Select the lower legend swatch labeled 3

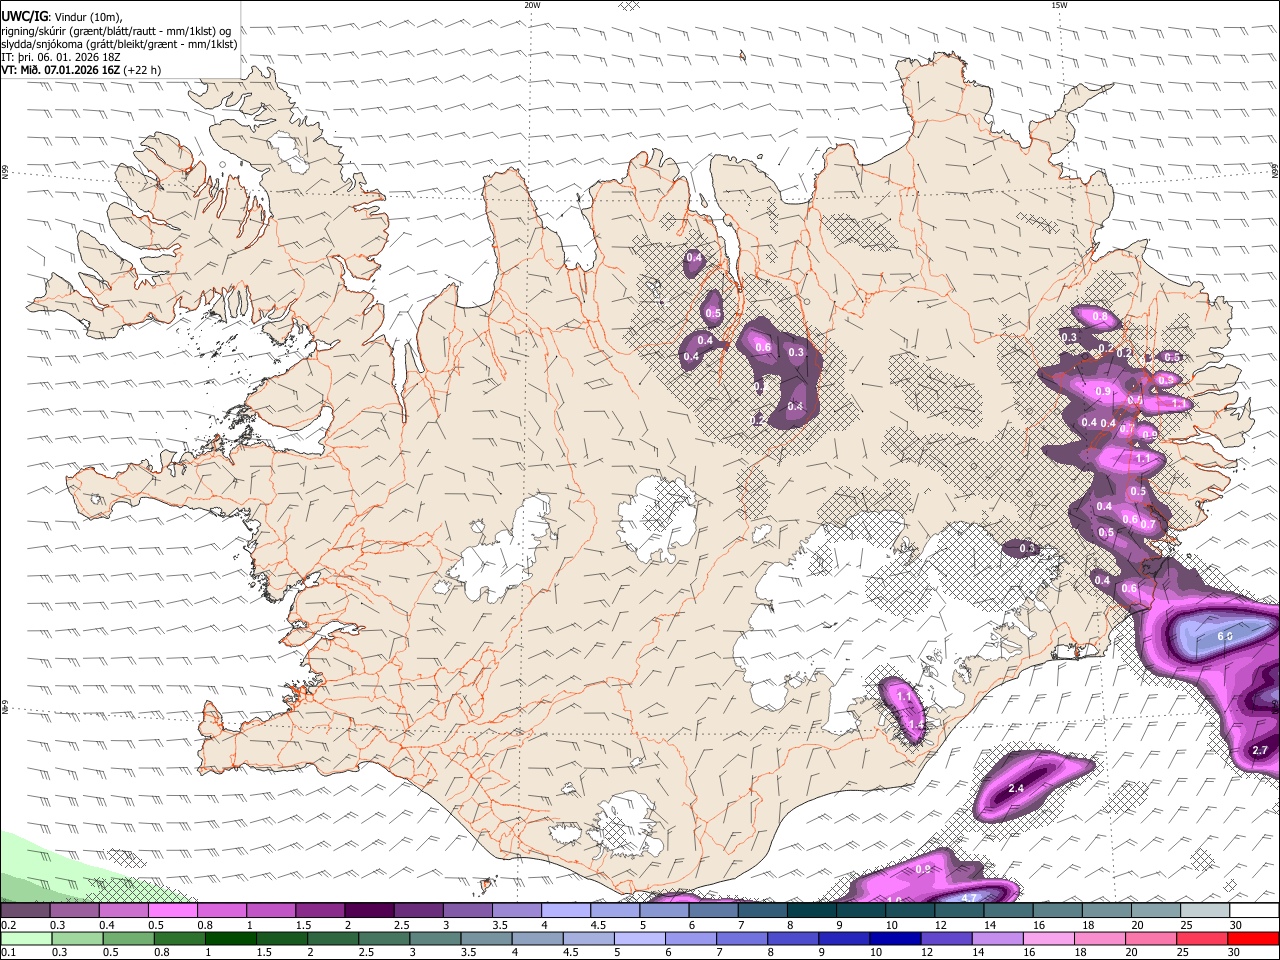pos(435,938)
